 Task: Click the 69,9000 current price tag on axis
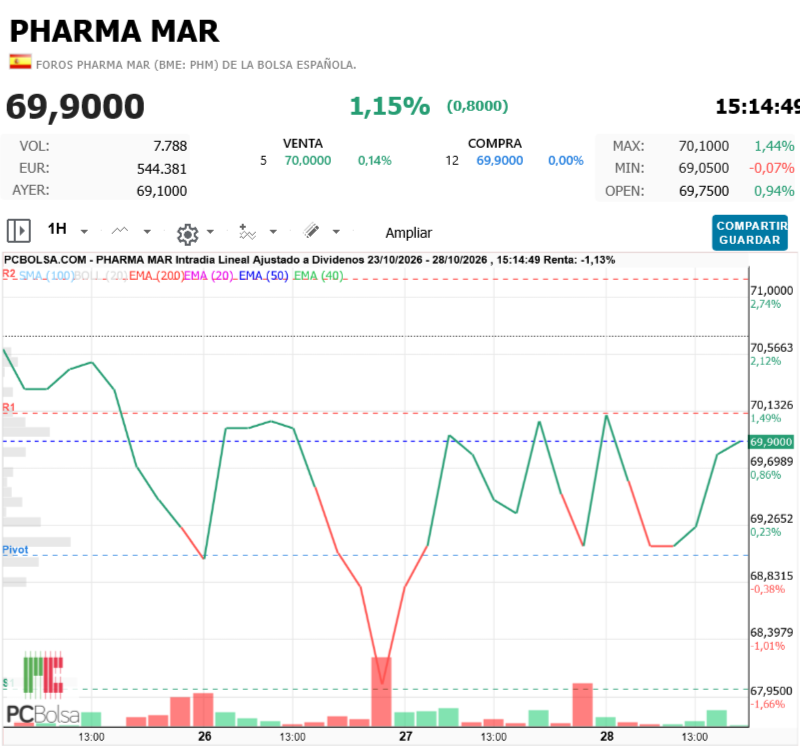tap(771, 442)
